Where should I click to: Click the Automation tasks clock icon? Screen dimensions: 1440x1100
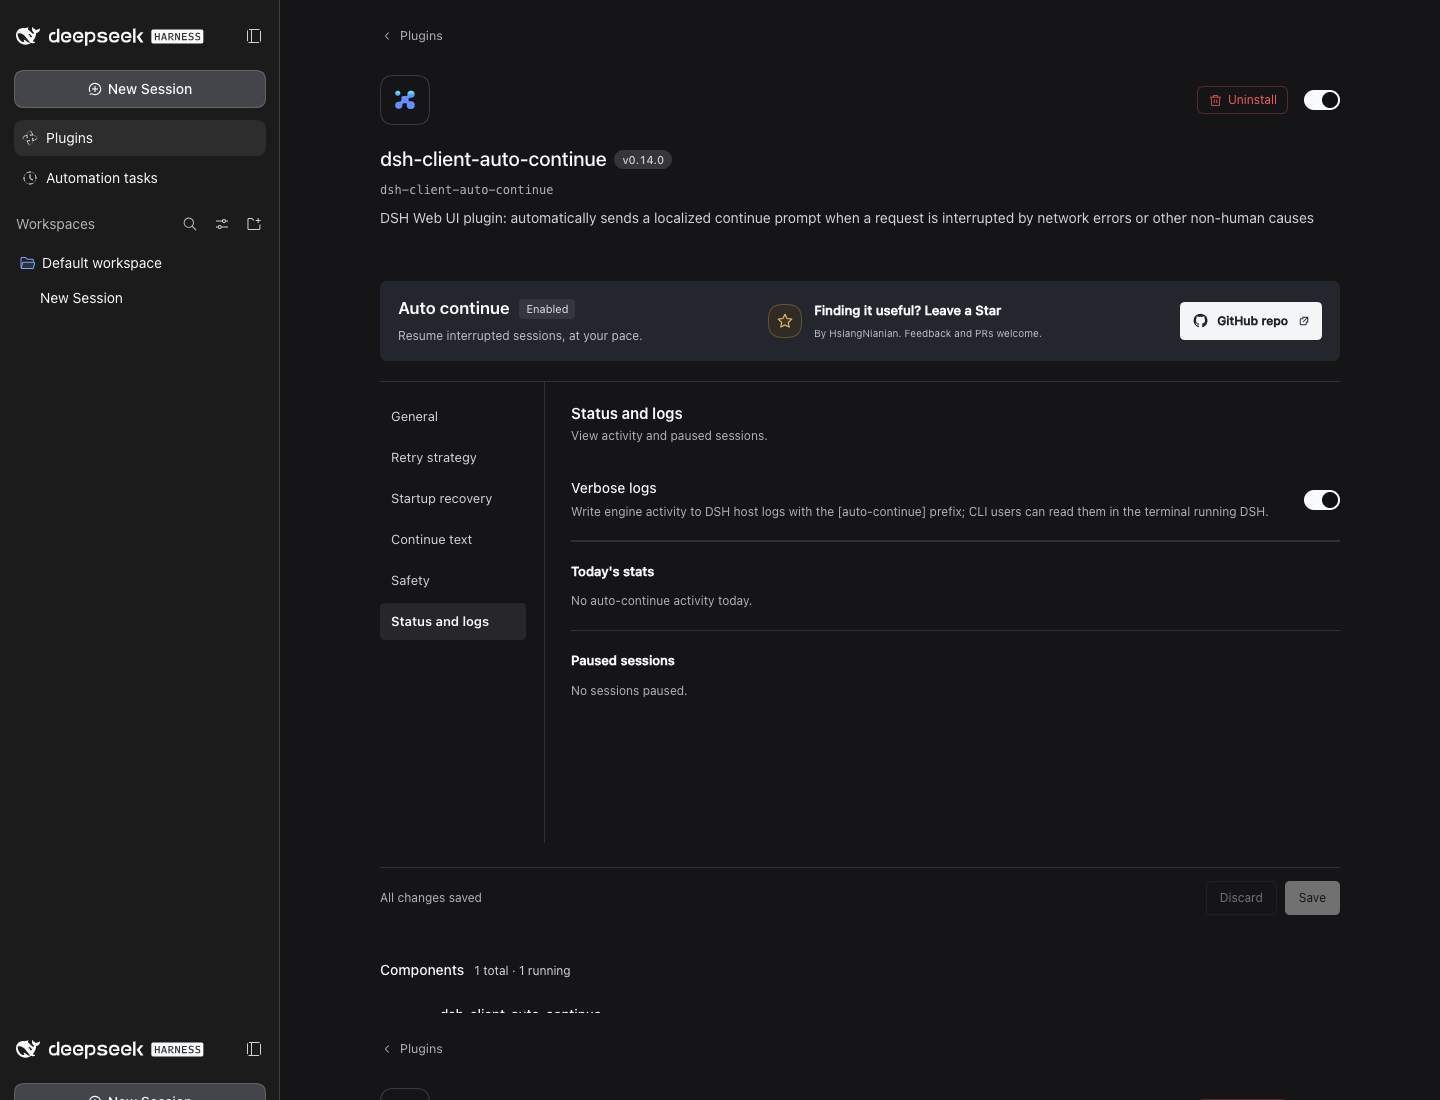pyautogui.click(x=30, y=178)
